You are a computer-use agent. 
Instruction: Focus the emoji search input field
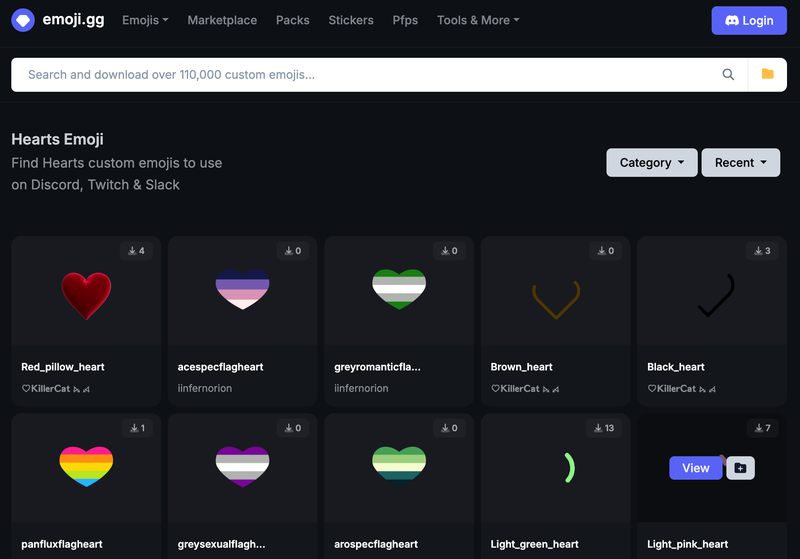tap(367, 74)
